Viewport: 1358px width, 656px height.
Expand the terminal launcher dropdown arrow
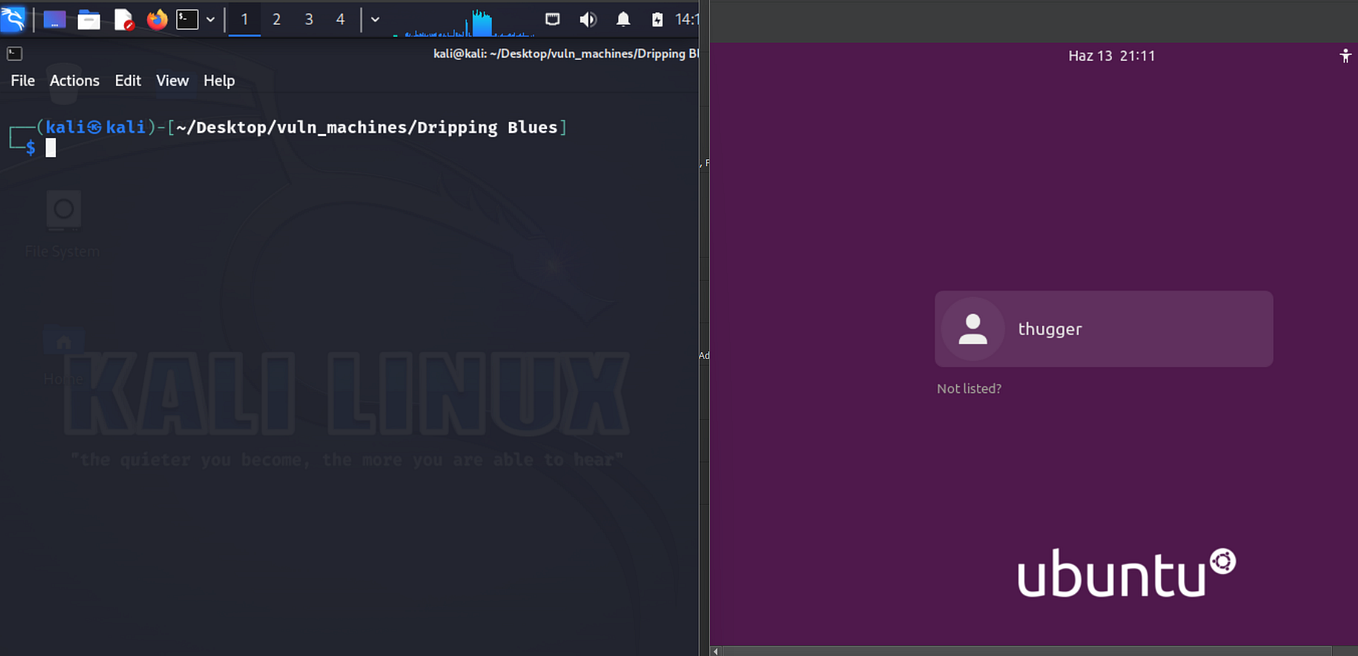(x=211, y=19)
